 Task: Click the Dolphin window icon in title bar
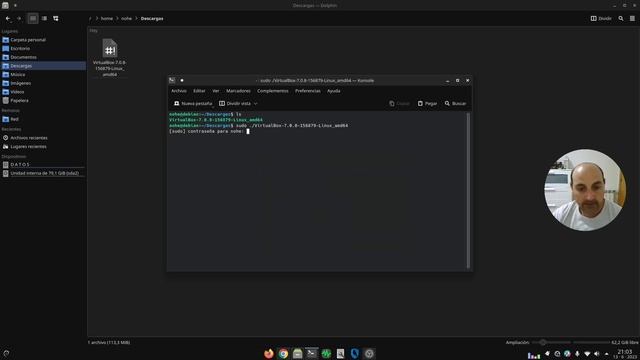(5, 5)
